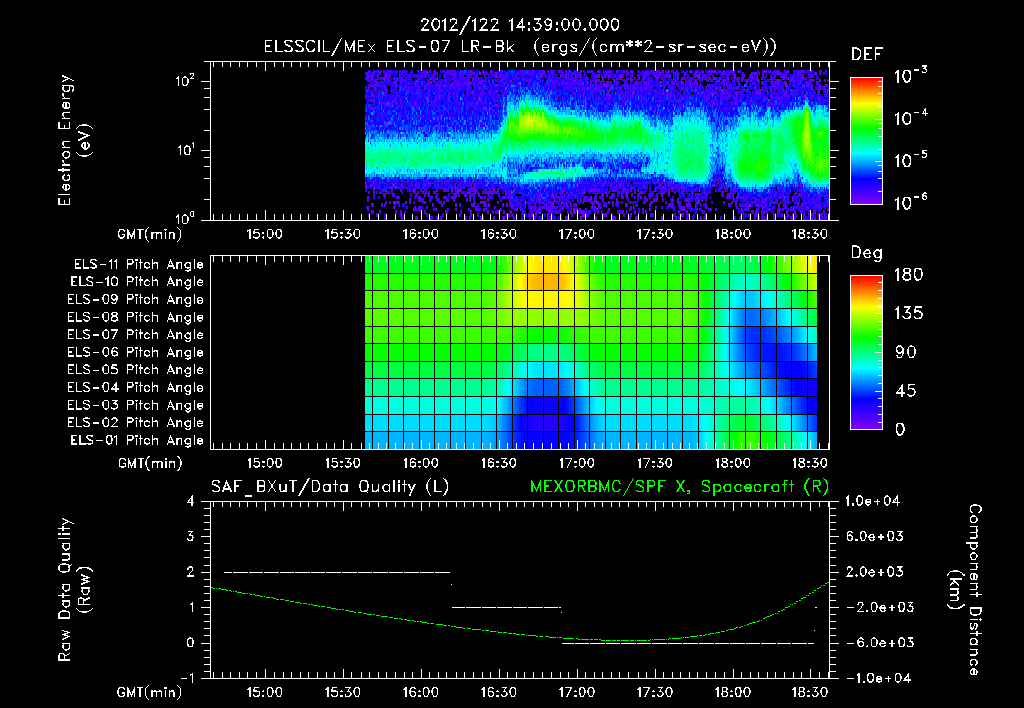
Task: Click the DEF legend title
Action: click(867, 55)
